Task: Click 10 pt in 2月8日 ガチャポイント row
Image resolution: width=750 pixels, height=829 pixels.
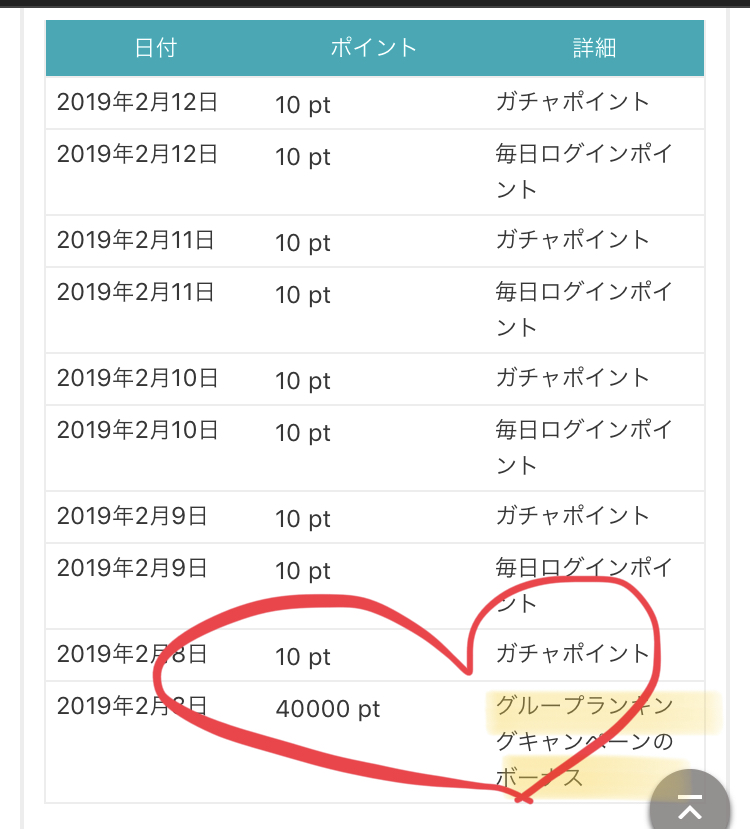Action: [303, 657]
